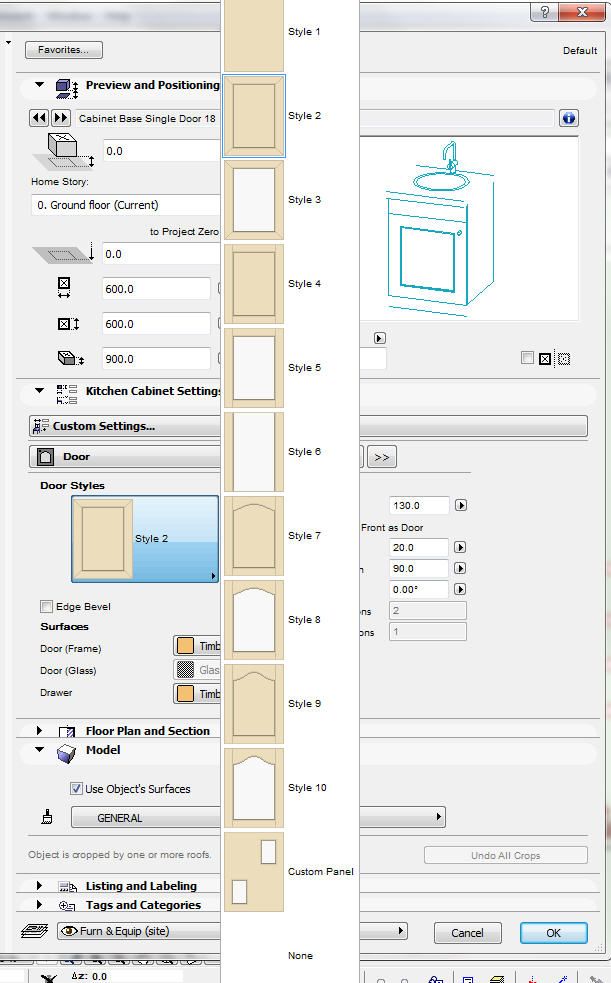This screenshot has width=611, height=983.
Task: Click arrow below 3D preview
Action: tap(380, 338)
